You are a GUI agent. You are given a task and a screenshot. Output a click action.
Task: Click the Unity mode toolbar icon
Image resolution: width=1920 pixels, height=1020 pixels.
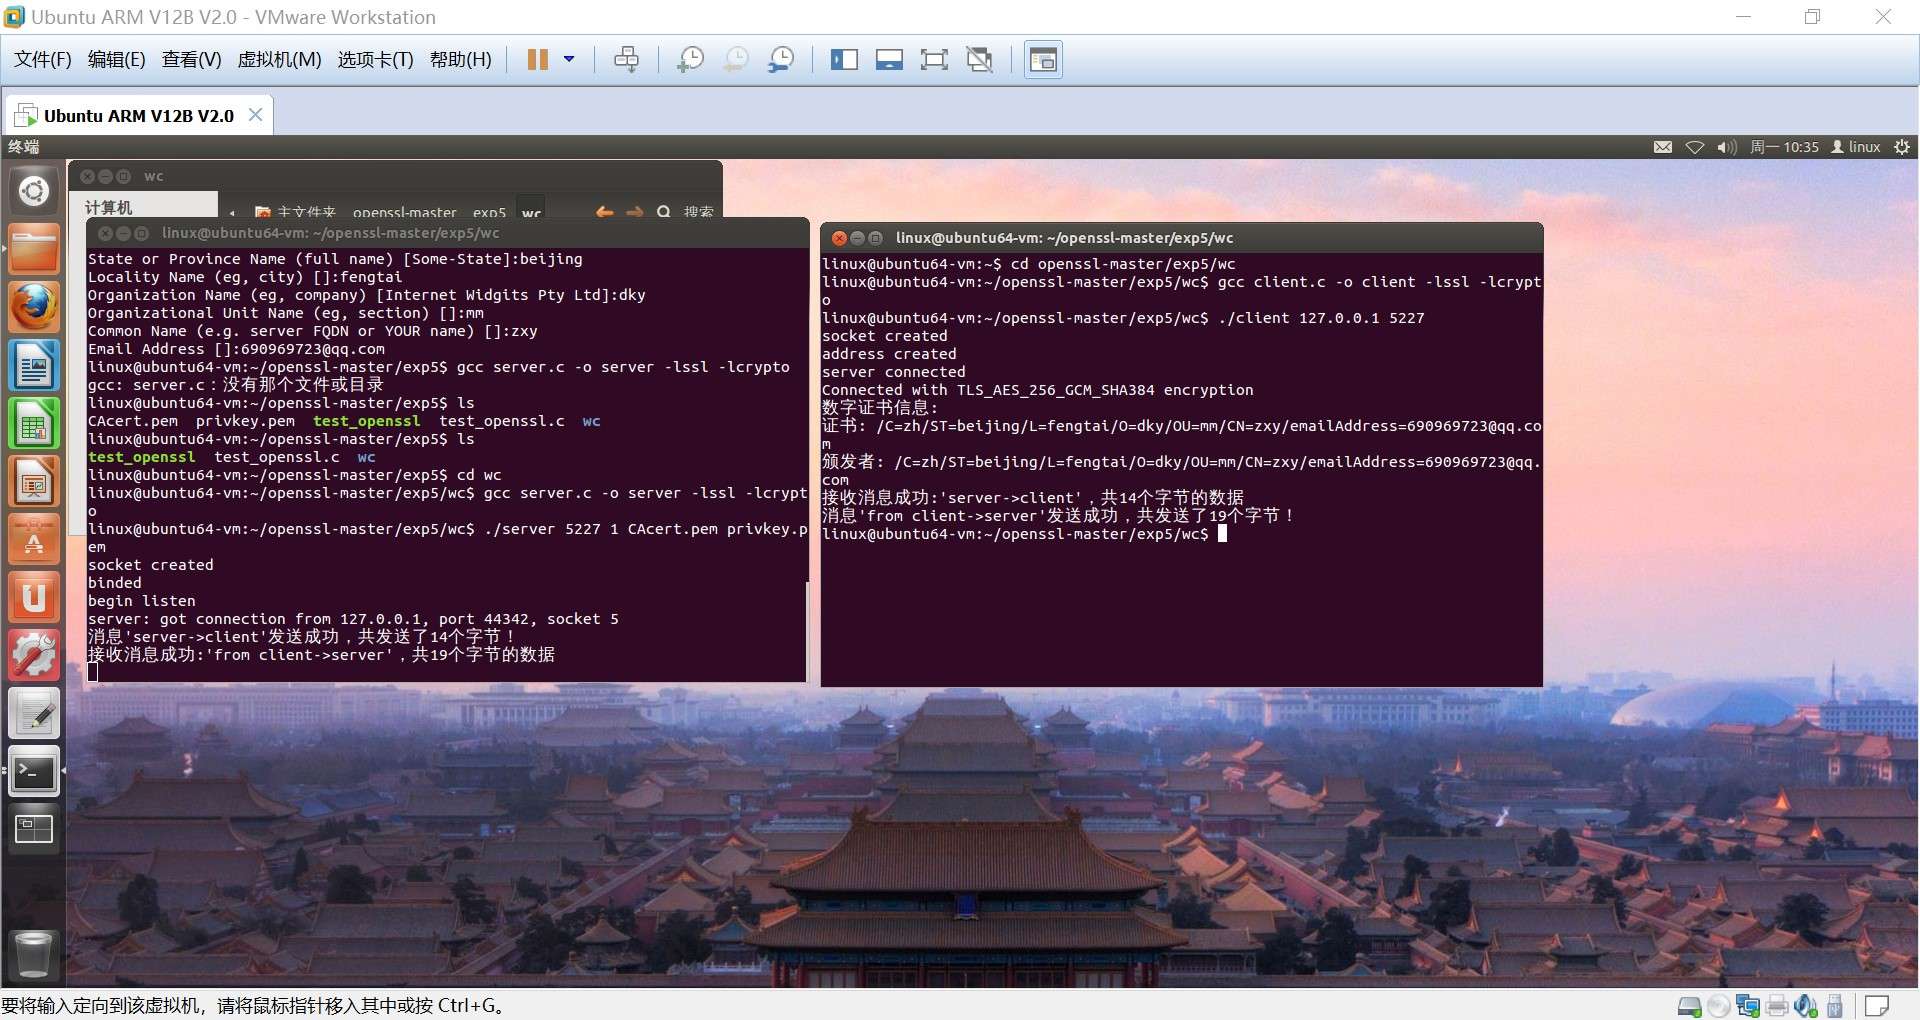979,60
